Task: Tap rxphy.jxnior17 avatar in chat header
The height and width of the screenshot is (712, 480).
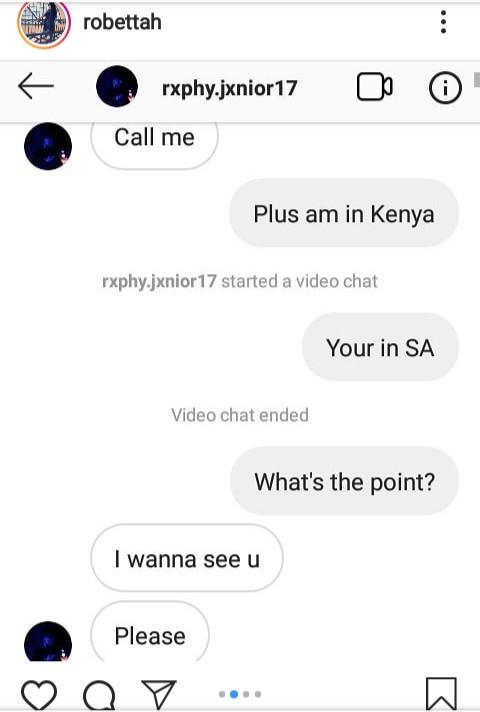Action: coord(117,86)
